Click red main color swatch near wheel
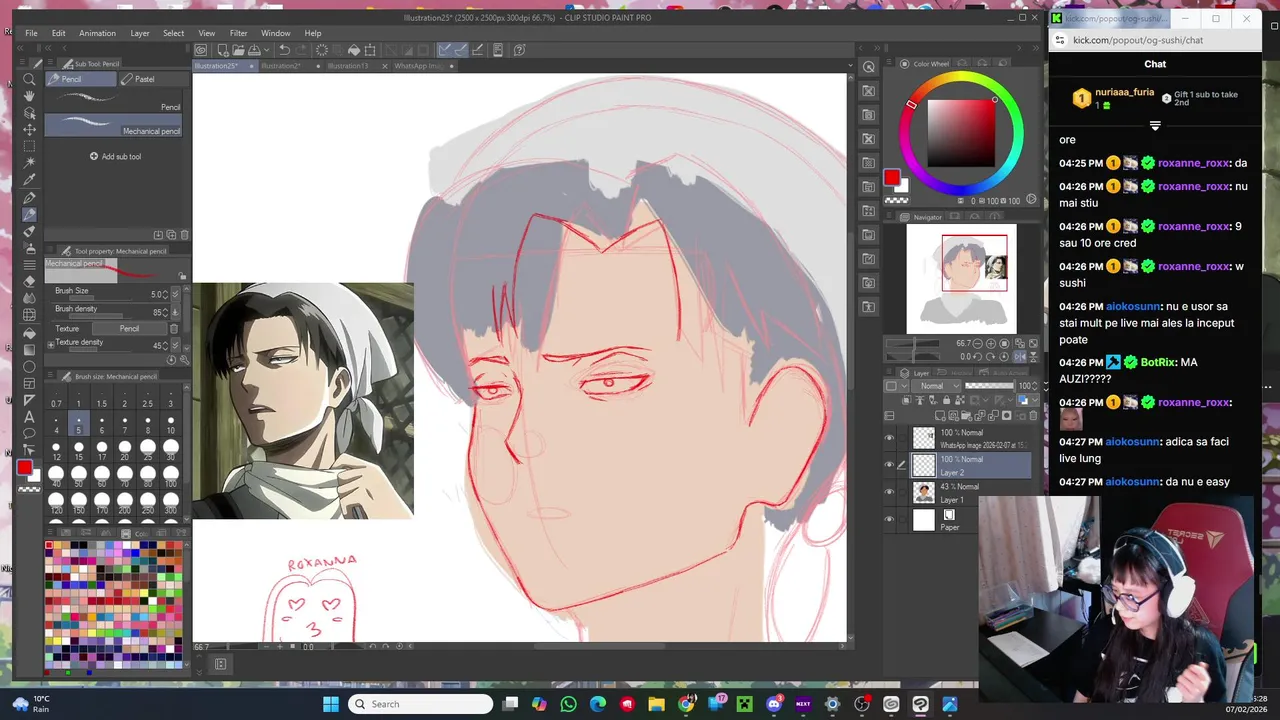 [x=891, y=178]
